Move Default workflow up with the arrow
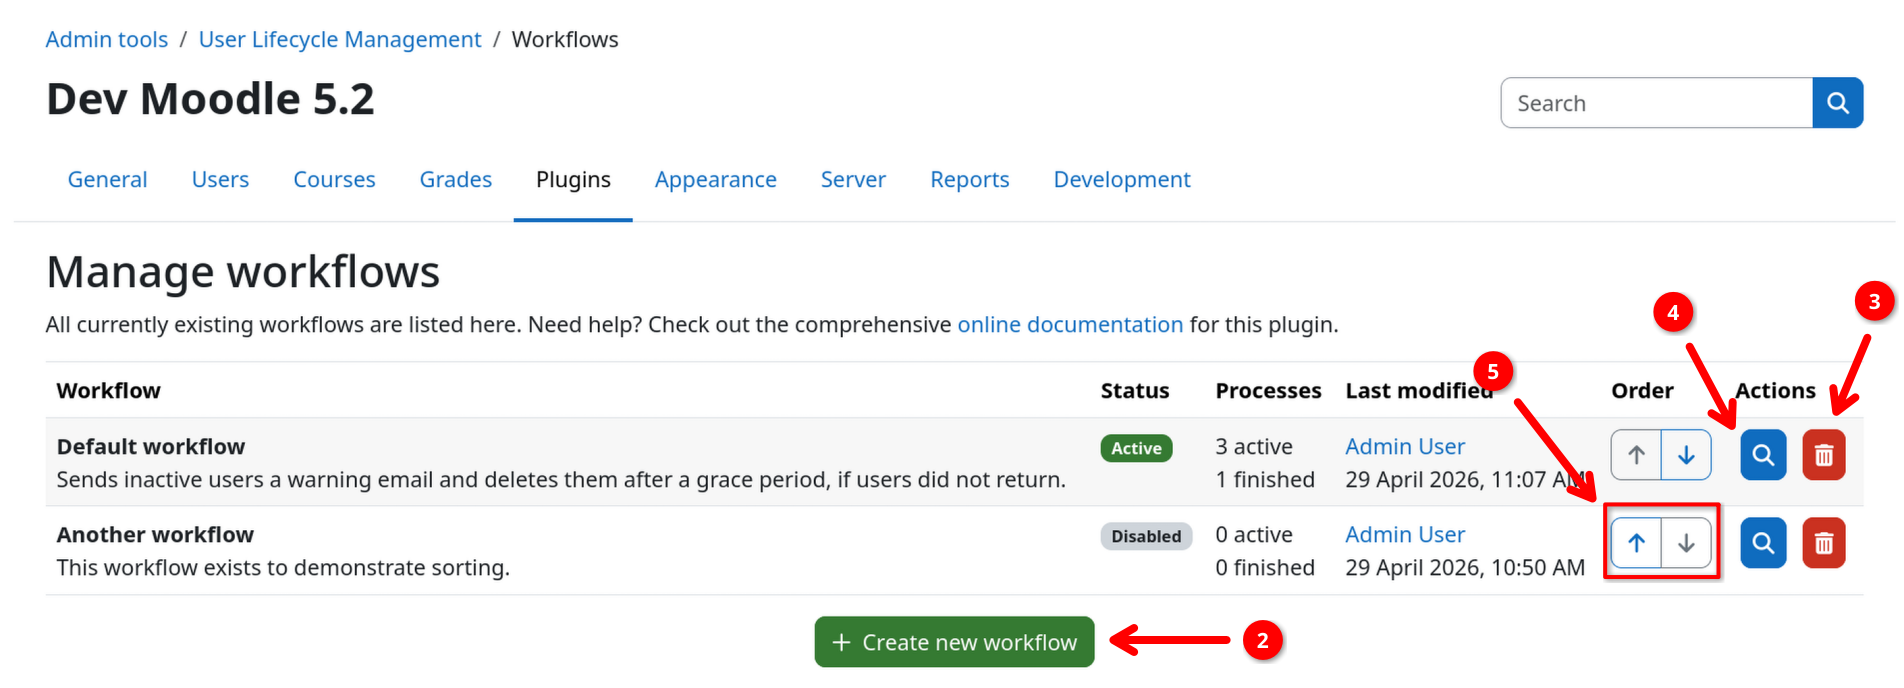Image resolution: width=1904 pixels, height=688 pixels. 1636,455
